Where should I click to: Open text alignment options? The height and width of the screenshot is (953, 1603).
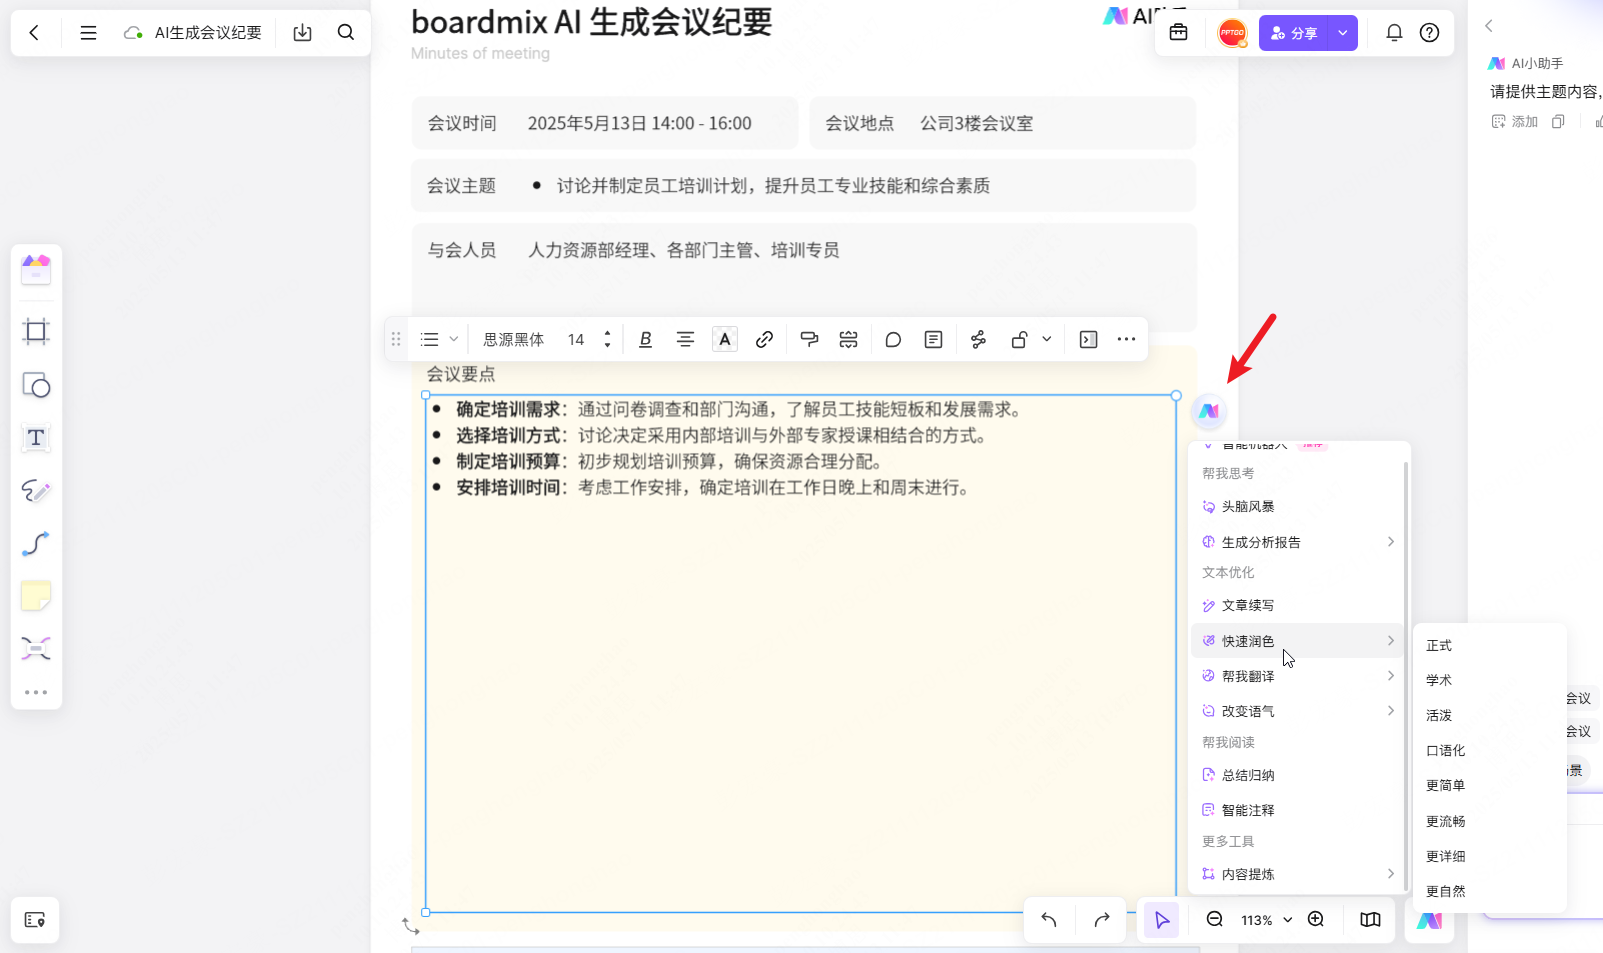pos(685,340)
